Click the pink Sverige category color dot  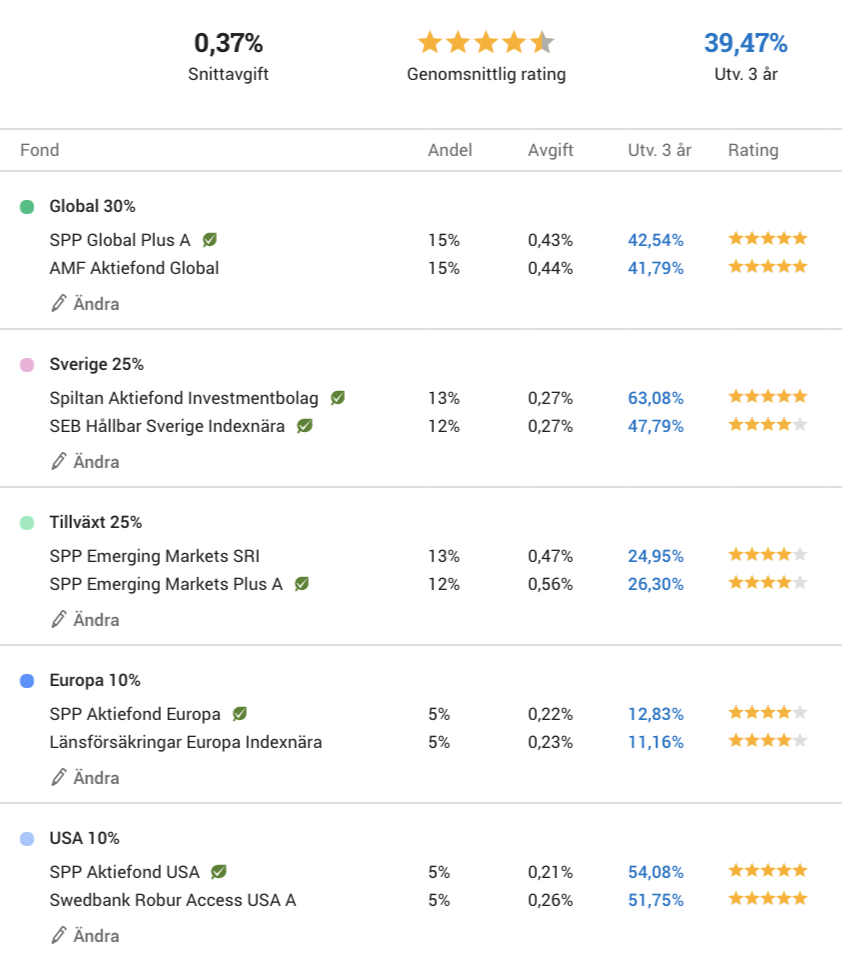pos(27,365)
